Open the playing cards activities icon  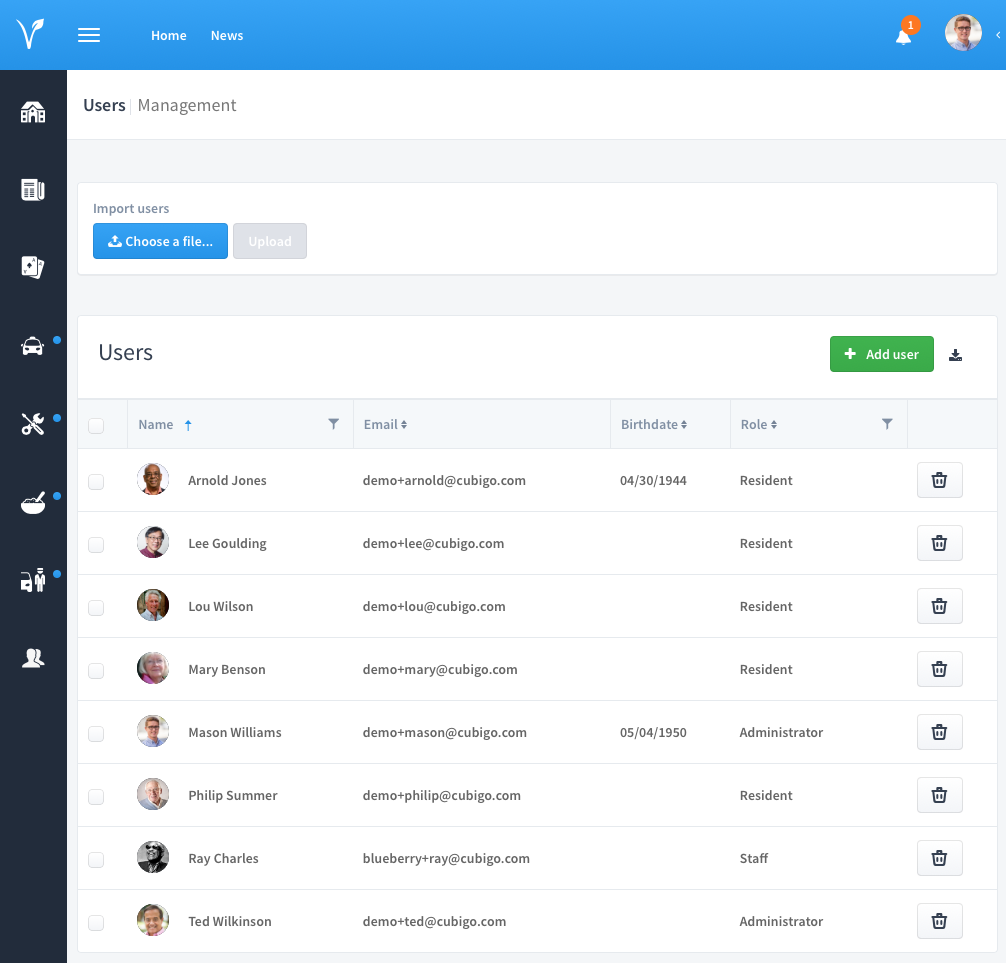(33, 267)
